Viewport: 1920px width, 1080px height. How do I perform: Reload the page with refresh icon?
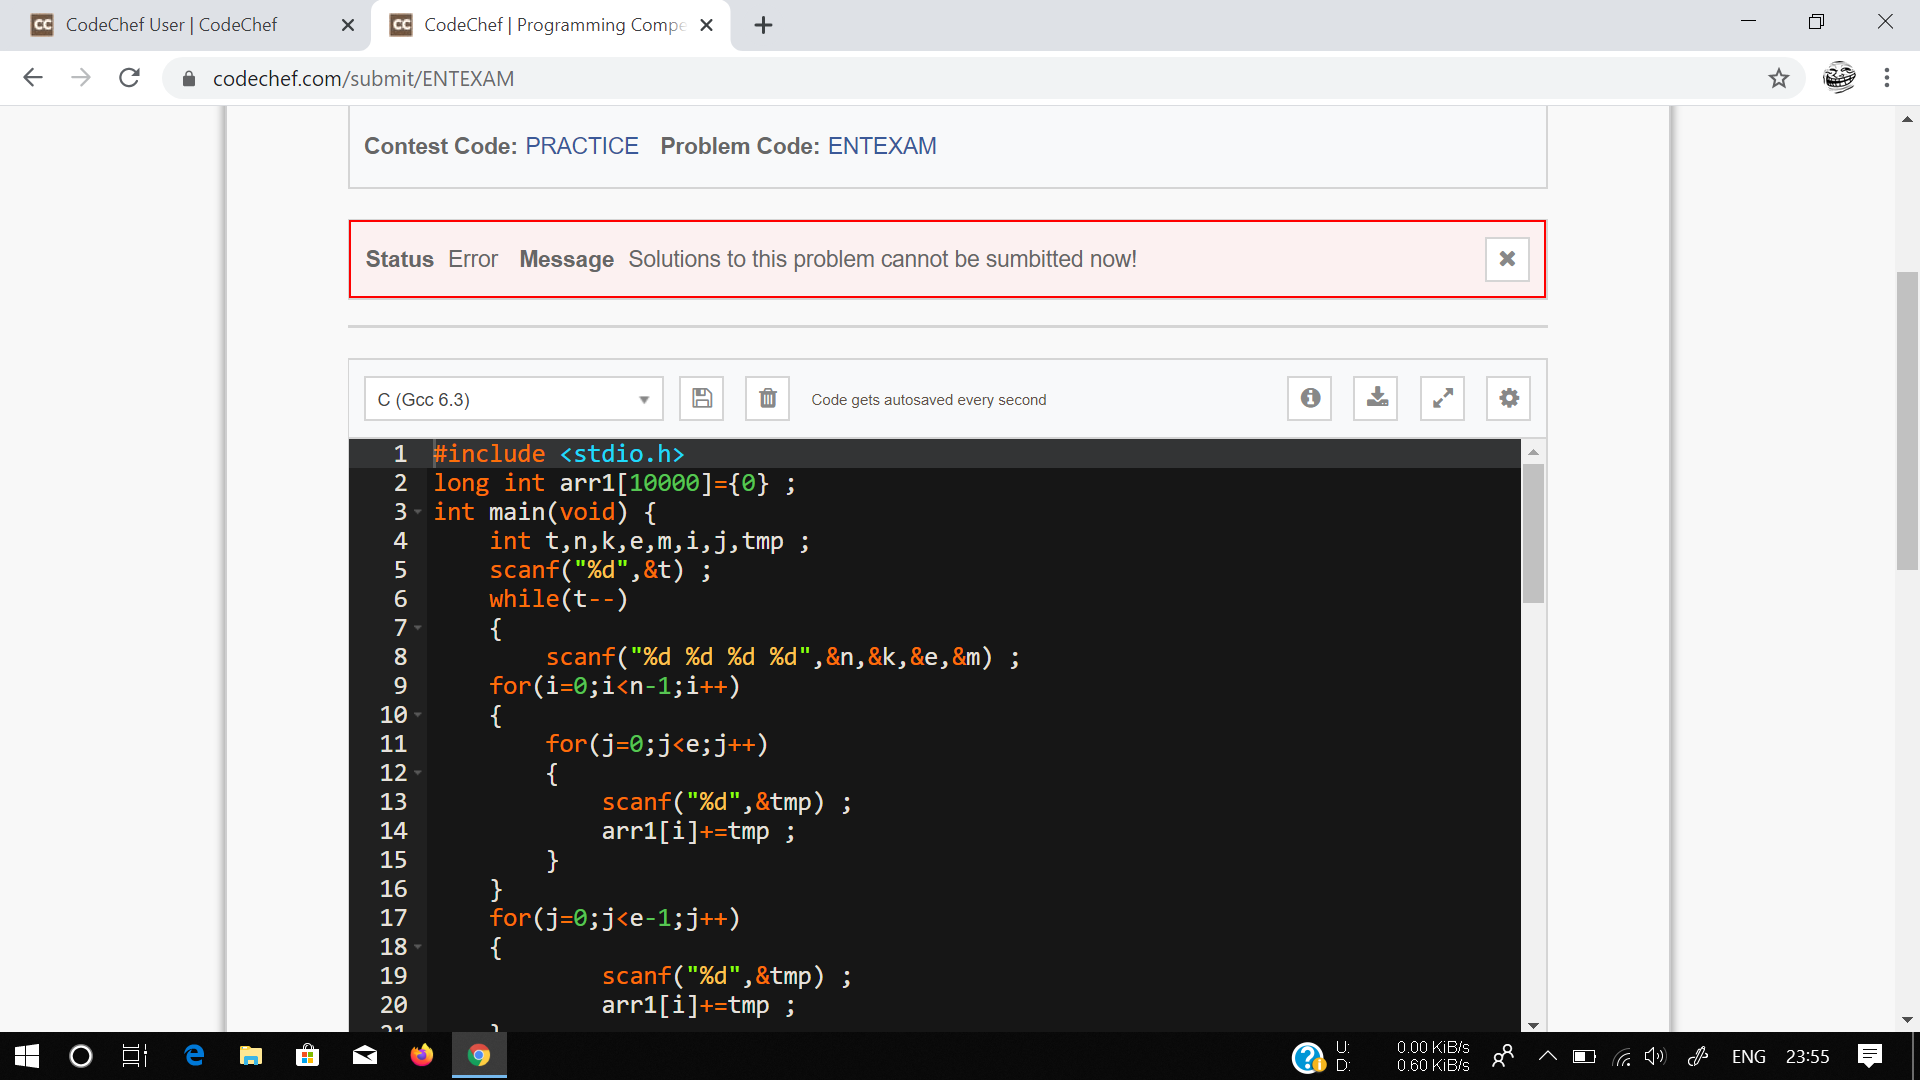pos(129,78)
